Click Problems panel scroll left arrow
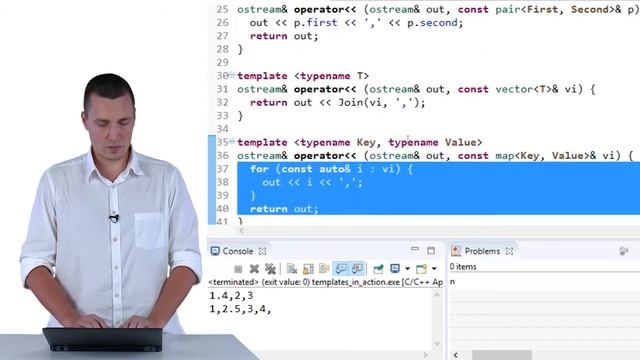640x360 pixels. [x=456, y=355]
